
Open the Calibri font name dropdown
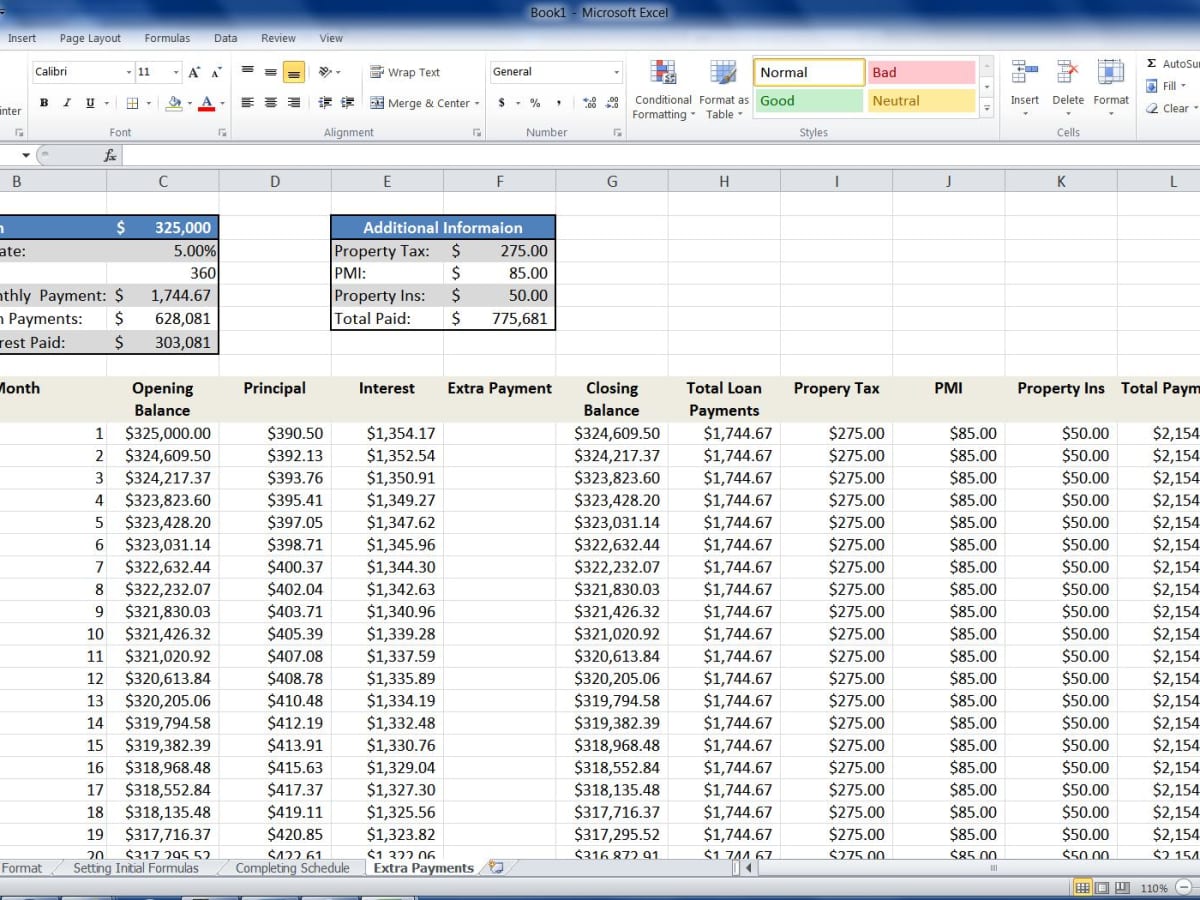129,72
